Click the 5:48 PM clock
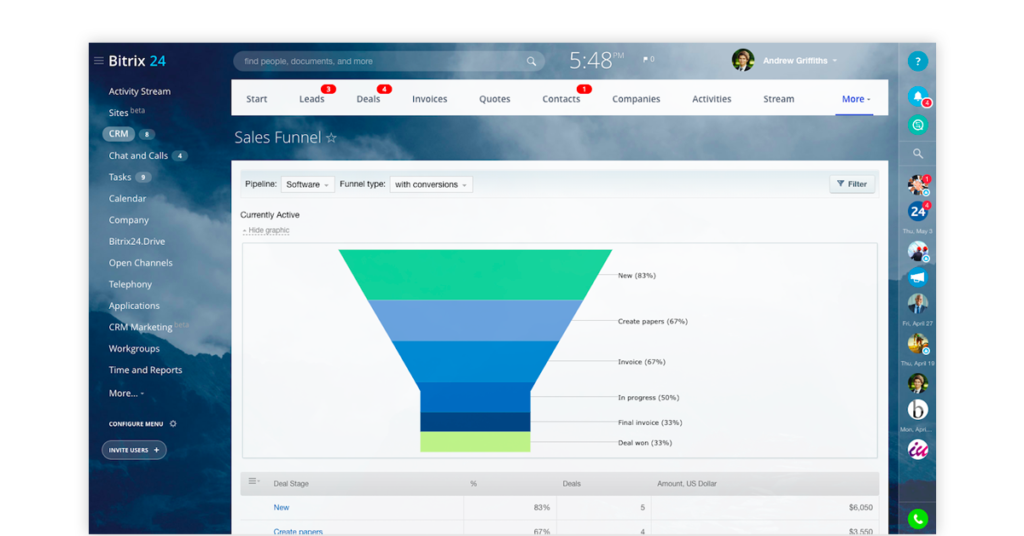Viewport: 1024px width, 536px height. [x=596, y=60]
